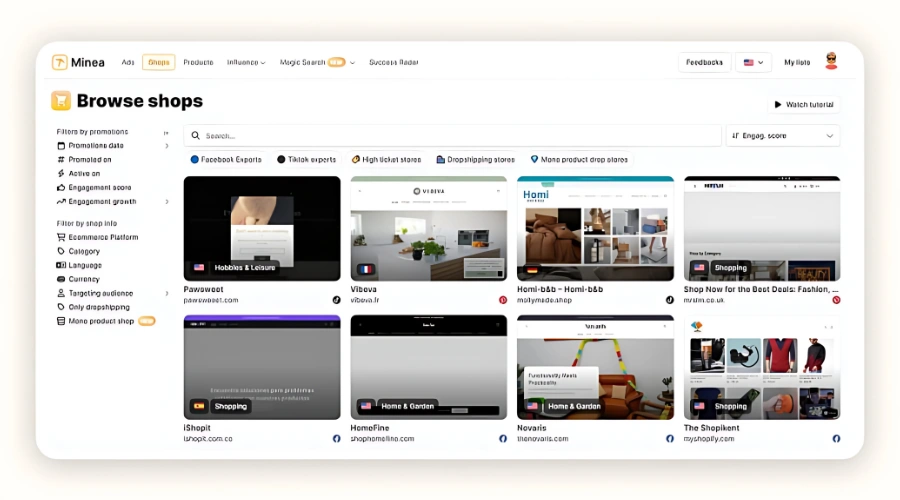Open the Magic Search dropdown
900x500 pixels.
click(x=317, y=62)
